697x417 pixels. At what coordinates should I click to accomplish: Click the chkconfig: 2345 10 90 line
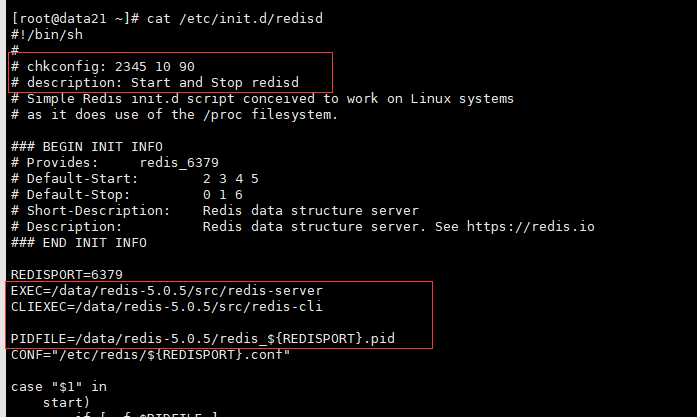click(x=103, y=67)
